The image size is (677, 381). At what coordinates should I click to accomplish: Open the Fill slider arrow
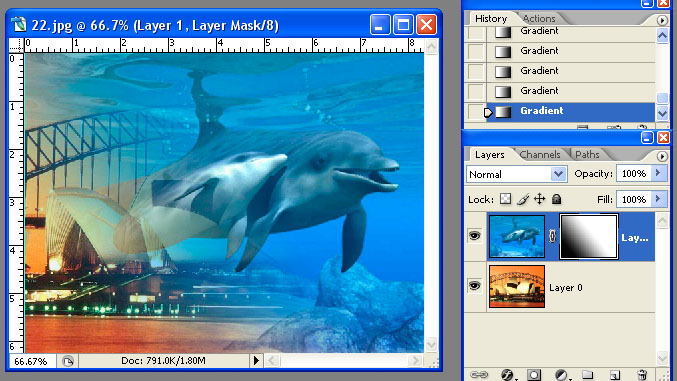click(x=658, y=199)
